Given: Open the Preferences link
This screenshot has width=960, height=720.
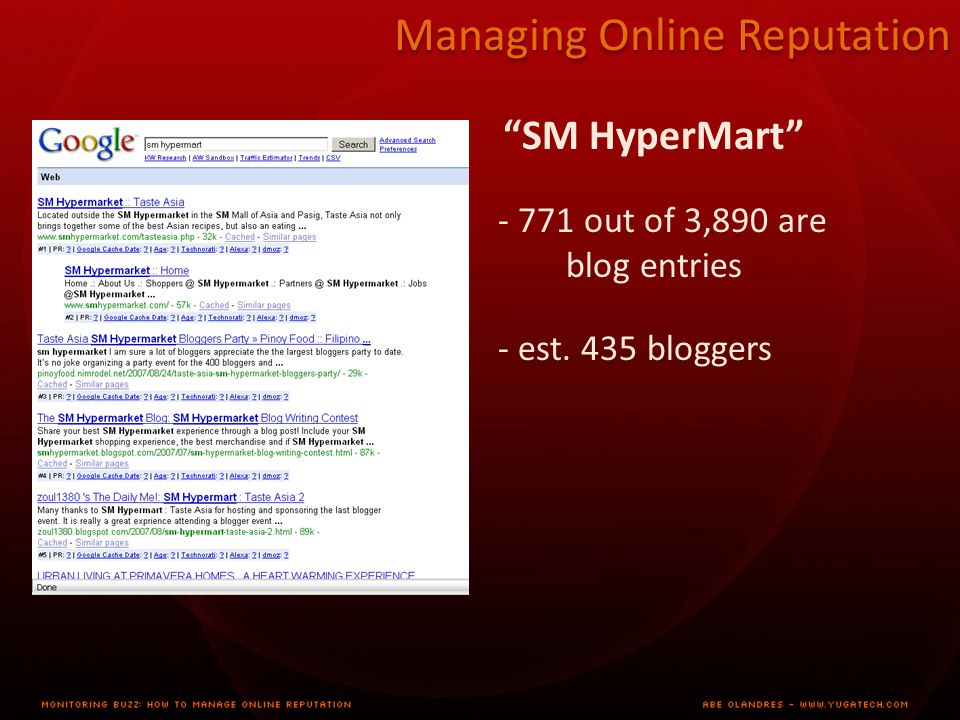Looking at the screenshot, I should point(398,149).
